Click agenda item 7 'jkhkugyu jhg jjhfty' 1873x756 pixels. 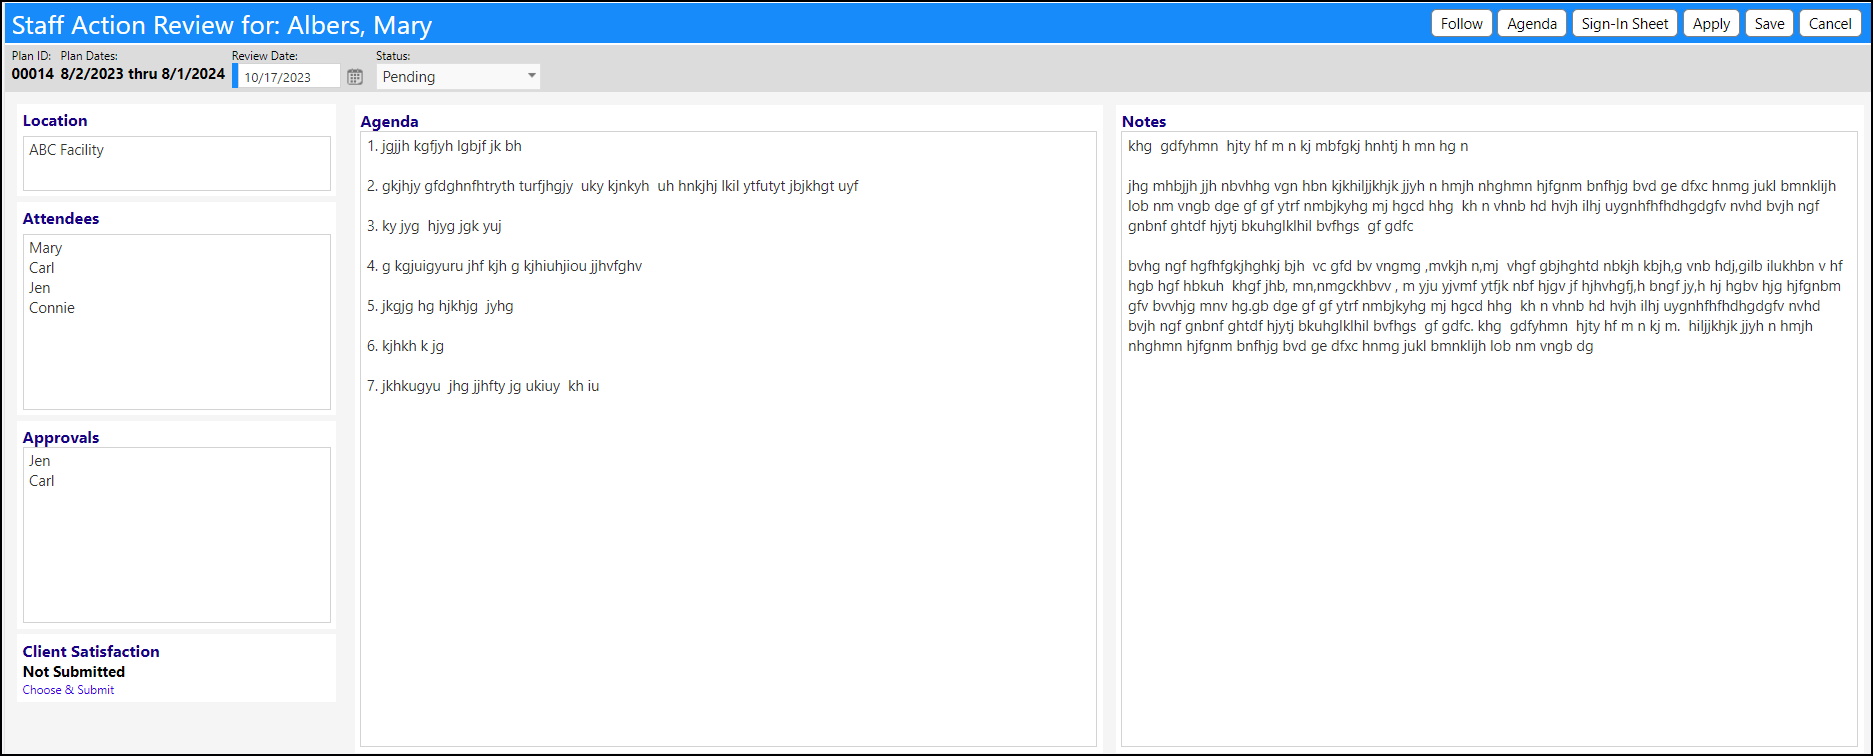[483, 386]
